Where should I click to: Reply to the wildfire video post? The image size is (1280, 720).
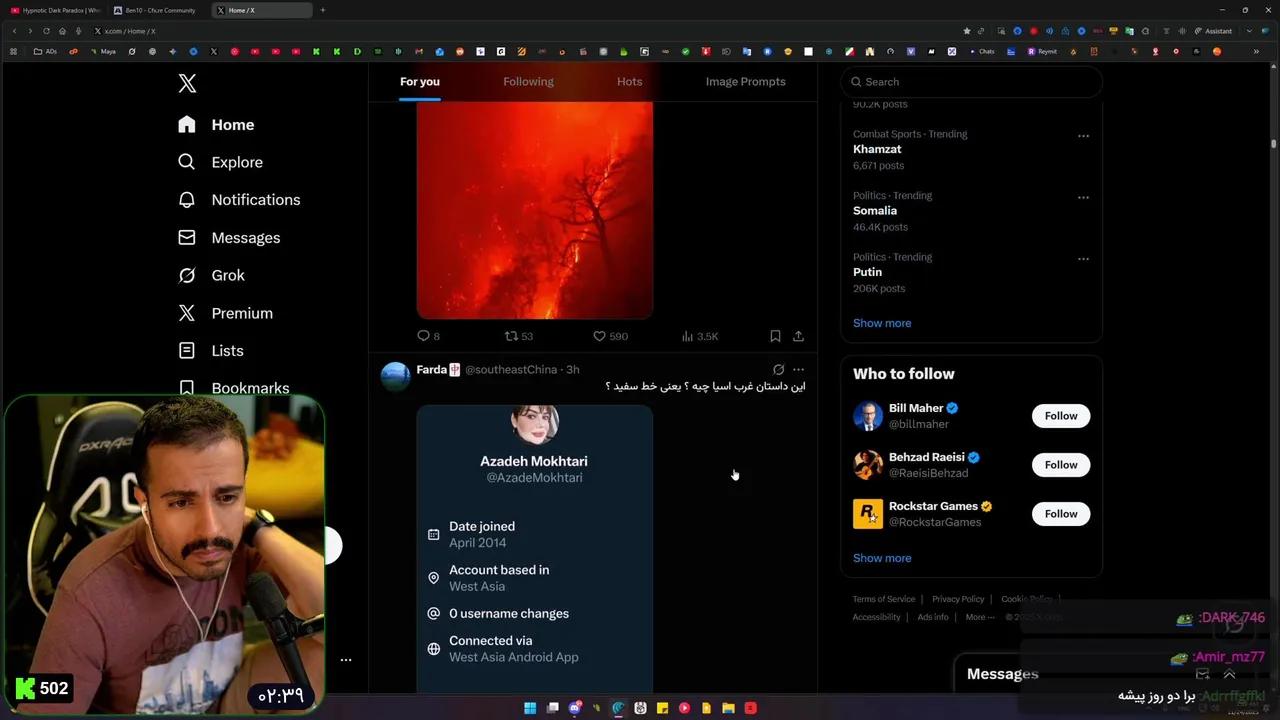(424, 336)
